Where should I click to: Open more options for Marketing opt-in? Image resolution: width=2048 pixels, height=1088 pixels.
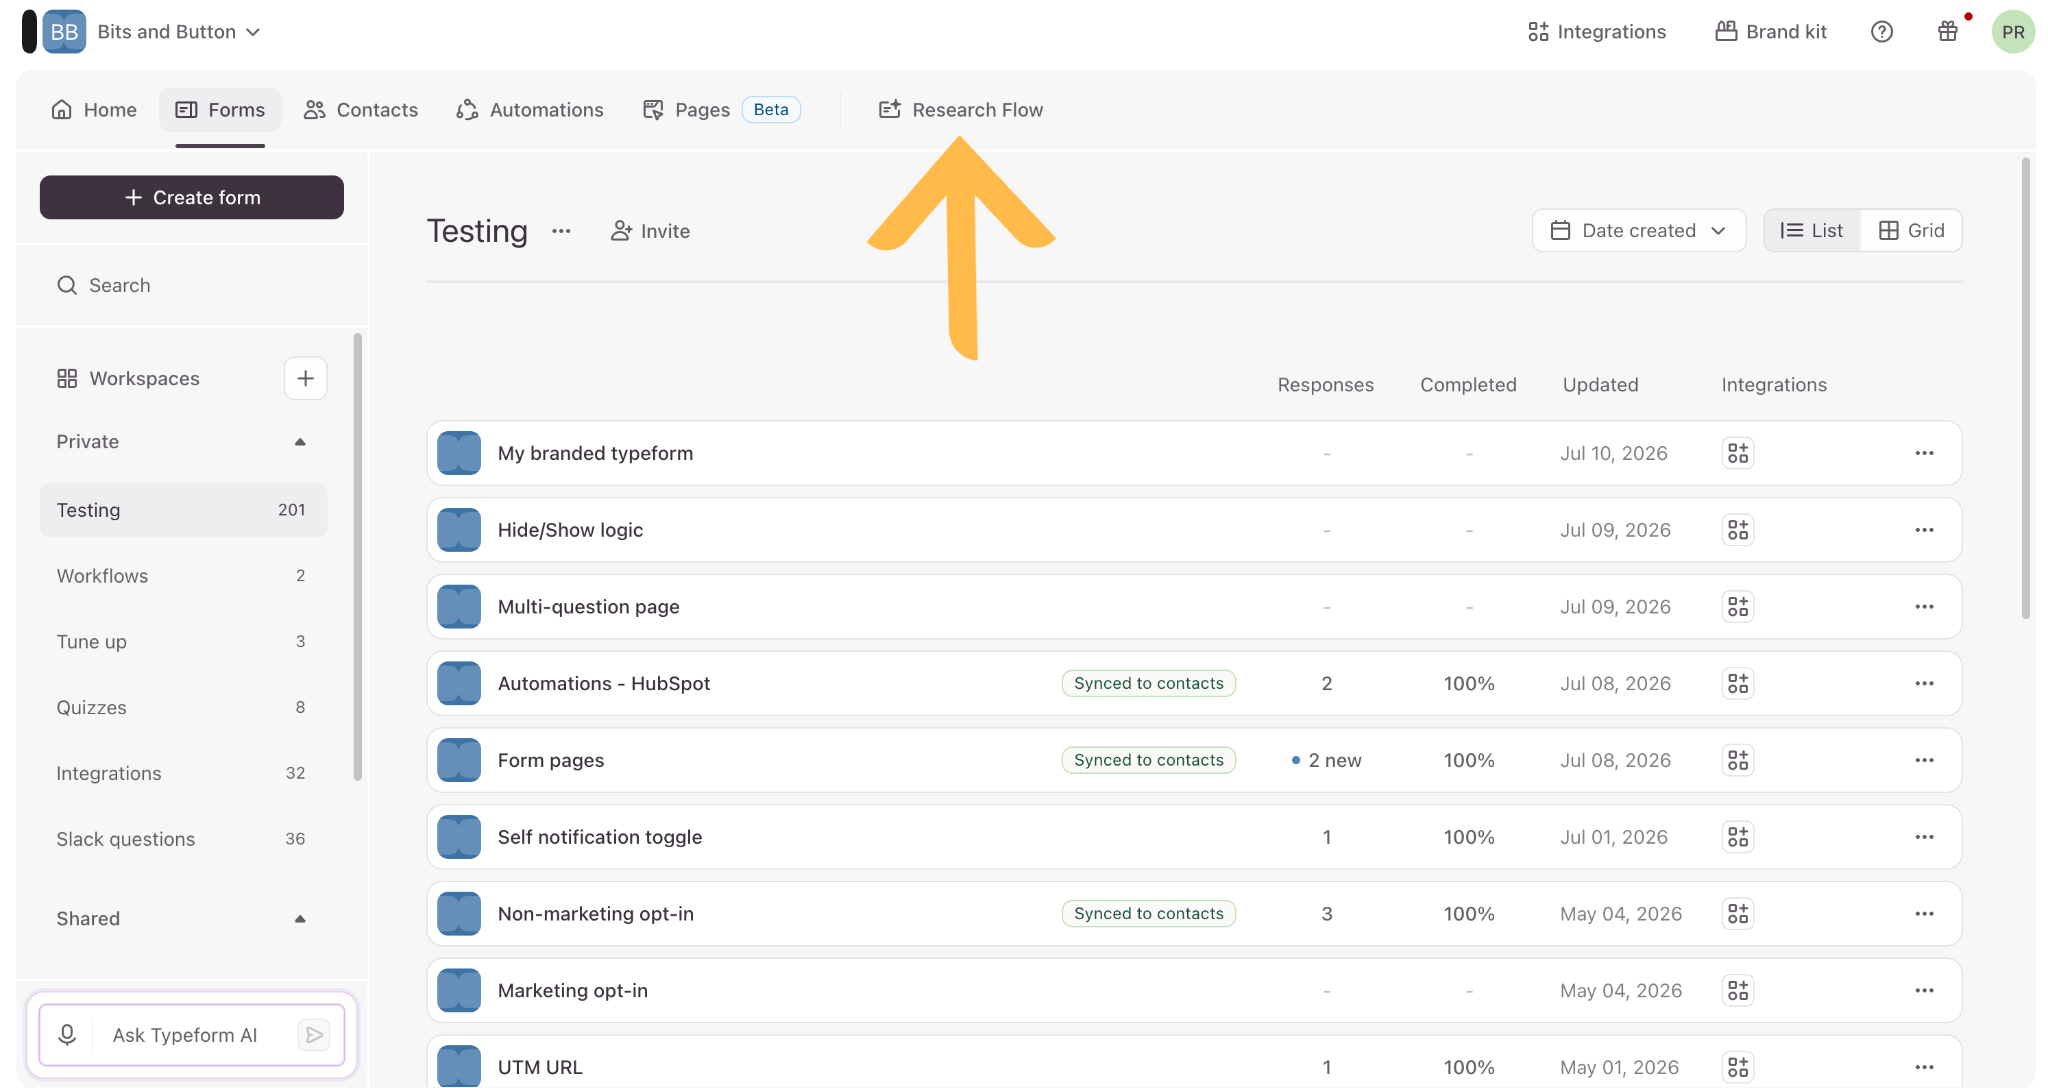coord(1924,991)
